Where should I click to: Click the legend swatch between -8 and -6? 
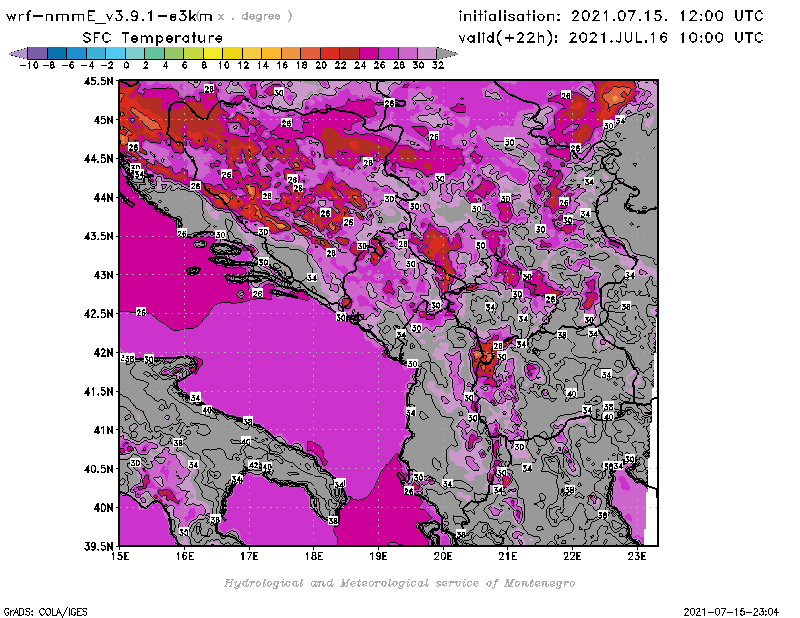[x=57, y=53]
